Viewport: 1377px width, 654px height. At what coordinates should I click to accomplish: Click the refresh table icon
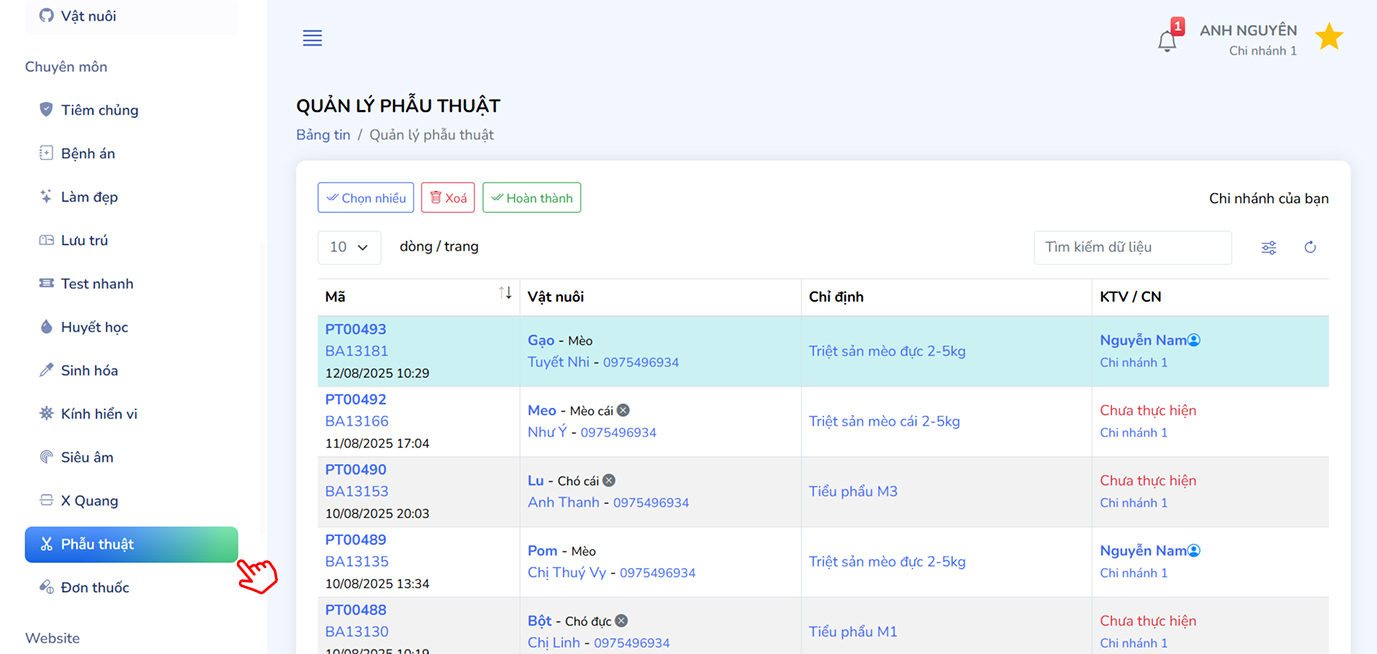[1310, 247]
